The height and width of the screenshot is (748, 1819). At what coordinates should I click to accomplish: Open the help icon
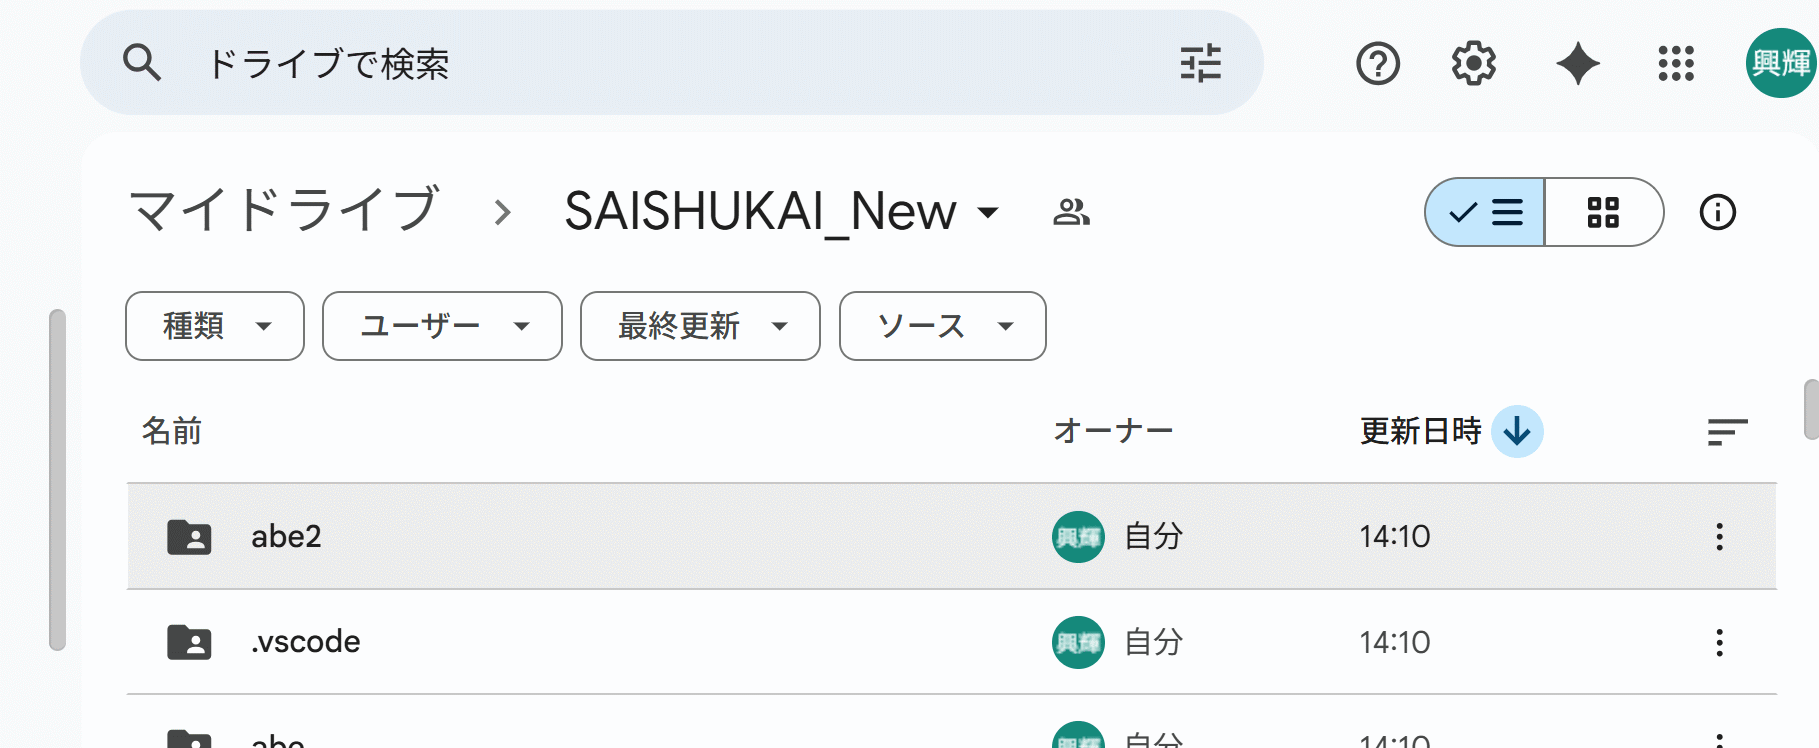1377,63
